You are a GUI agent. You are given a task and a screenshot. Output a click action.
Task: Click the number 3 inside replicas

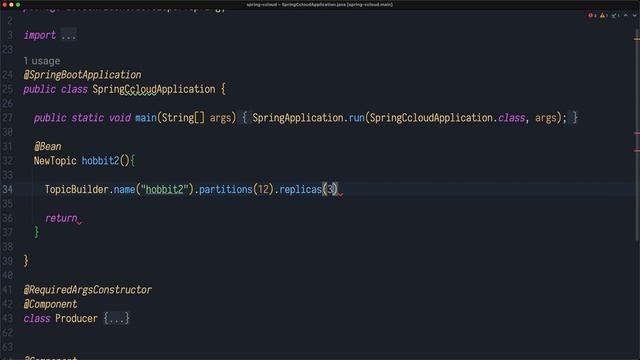click(x=330, y=189)
